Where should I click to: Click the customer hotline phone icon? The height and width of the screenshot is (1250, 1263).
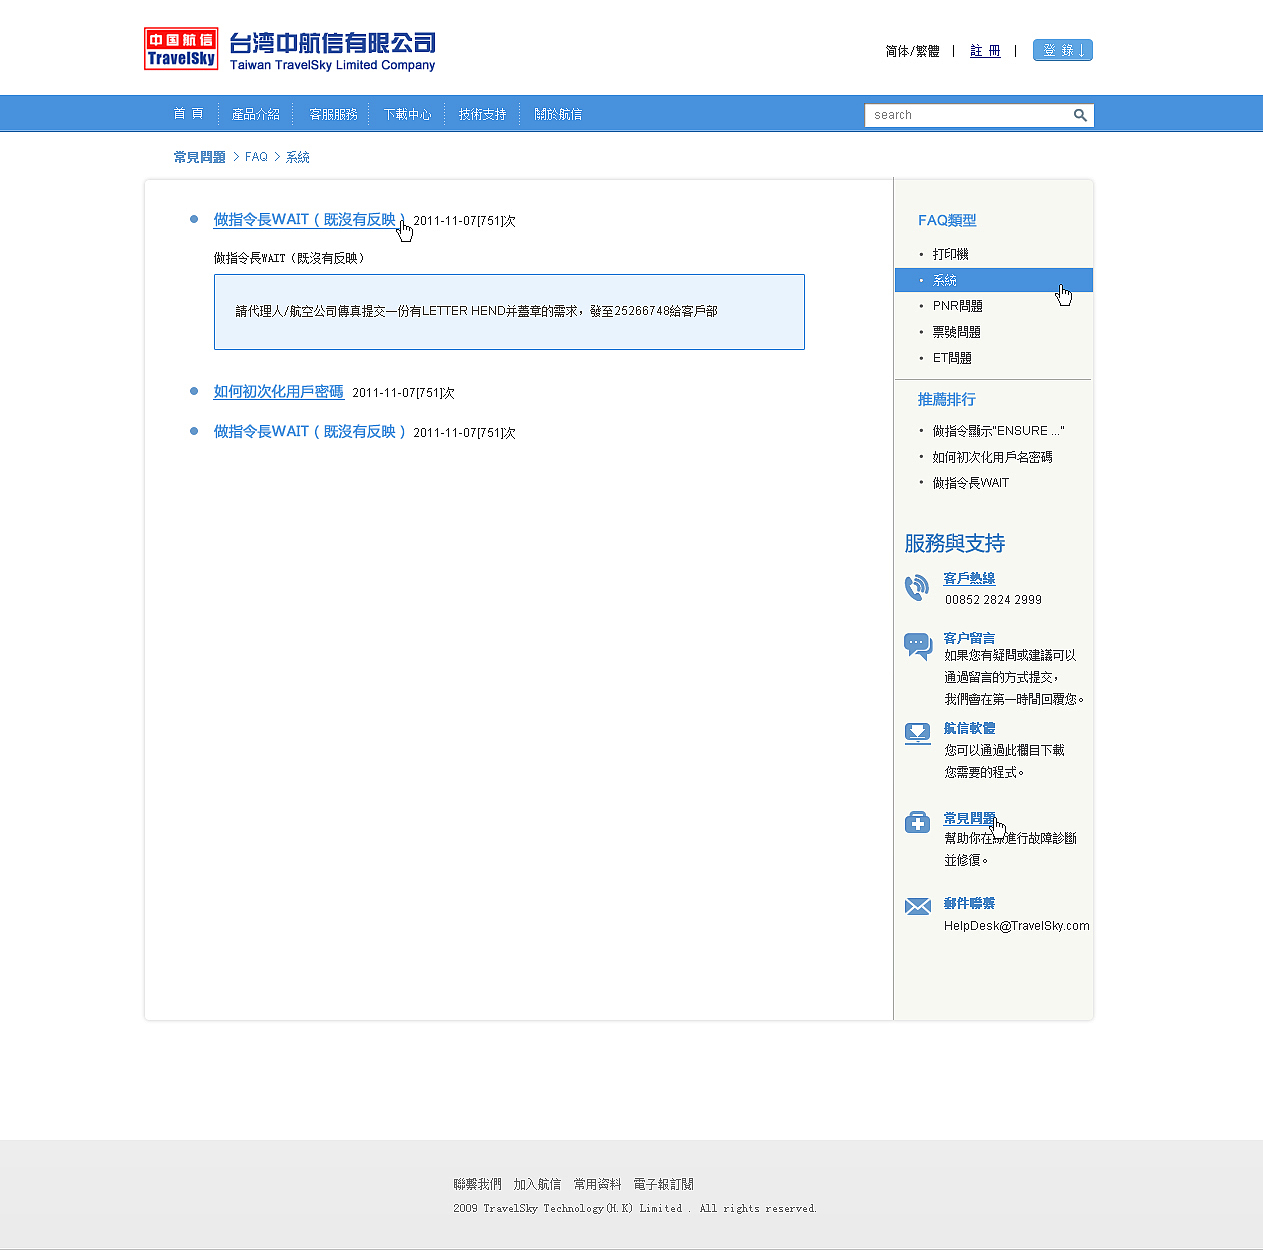point(917,588)
